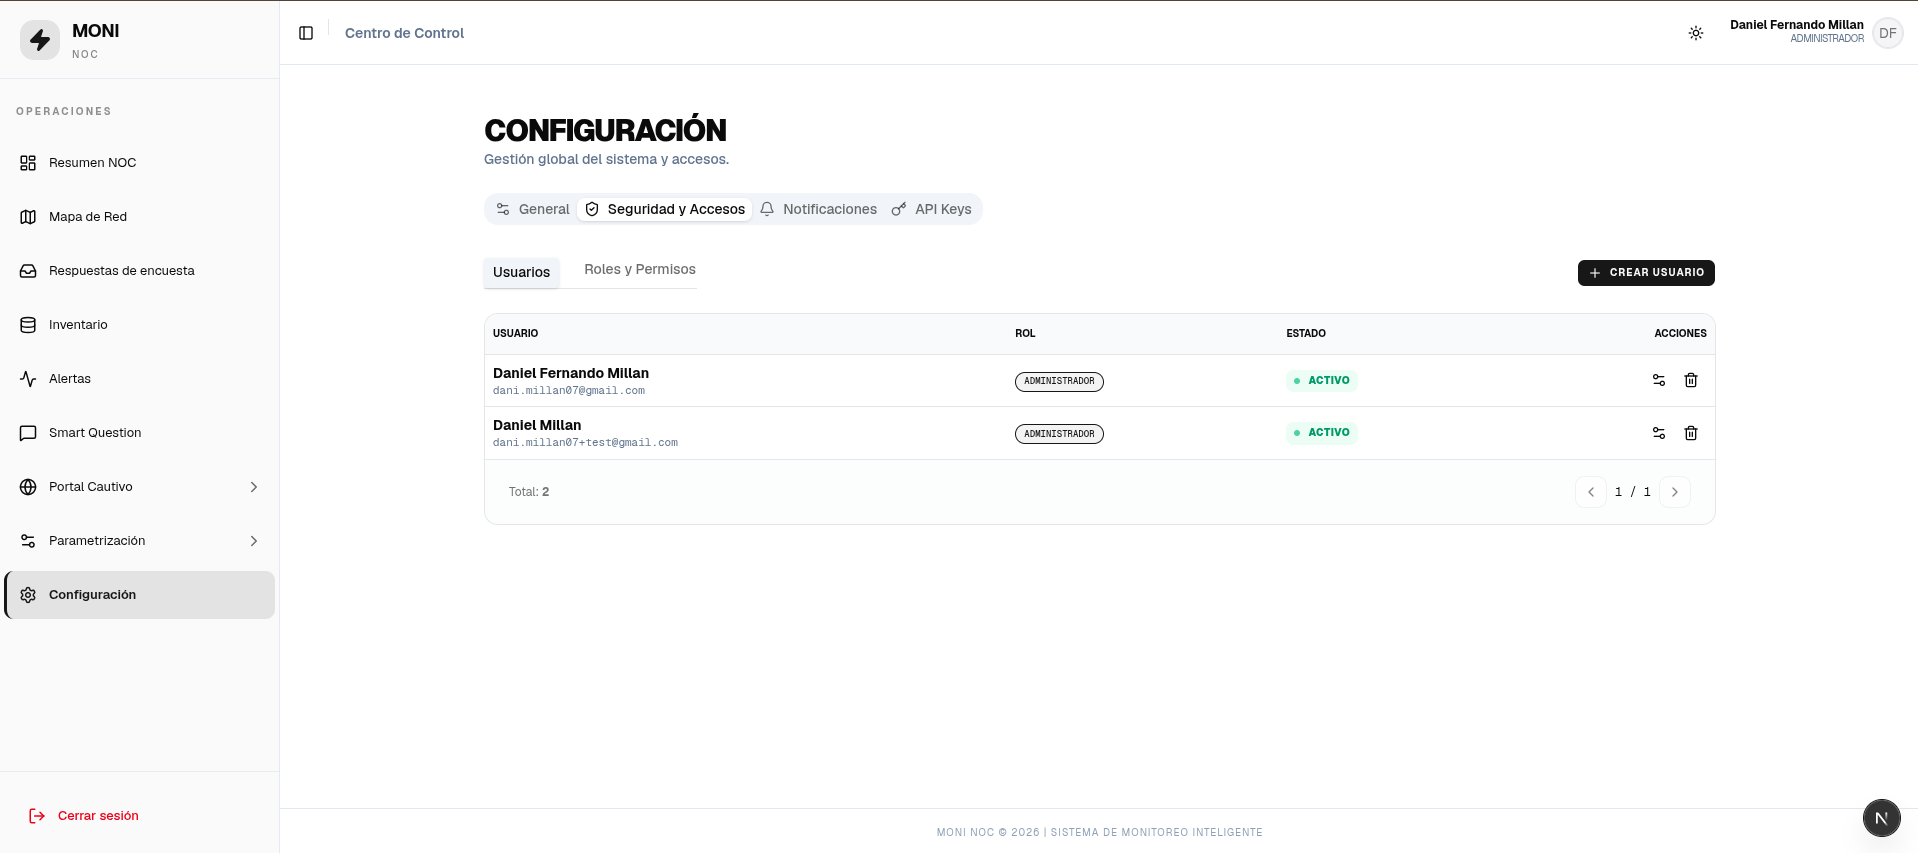Expand the Parametrización chevron
This screenshot has height=853, width=1918.
[x=254, y=541]
